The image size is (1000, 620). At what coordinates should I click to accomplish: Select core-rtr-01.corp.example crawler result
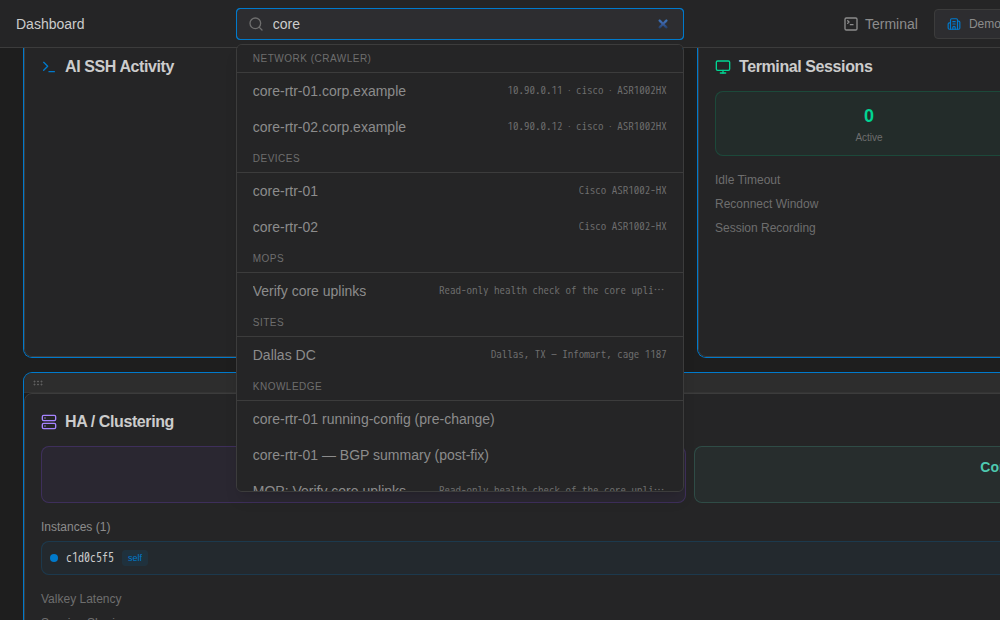pos(460,91)
